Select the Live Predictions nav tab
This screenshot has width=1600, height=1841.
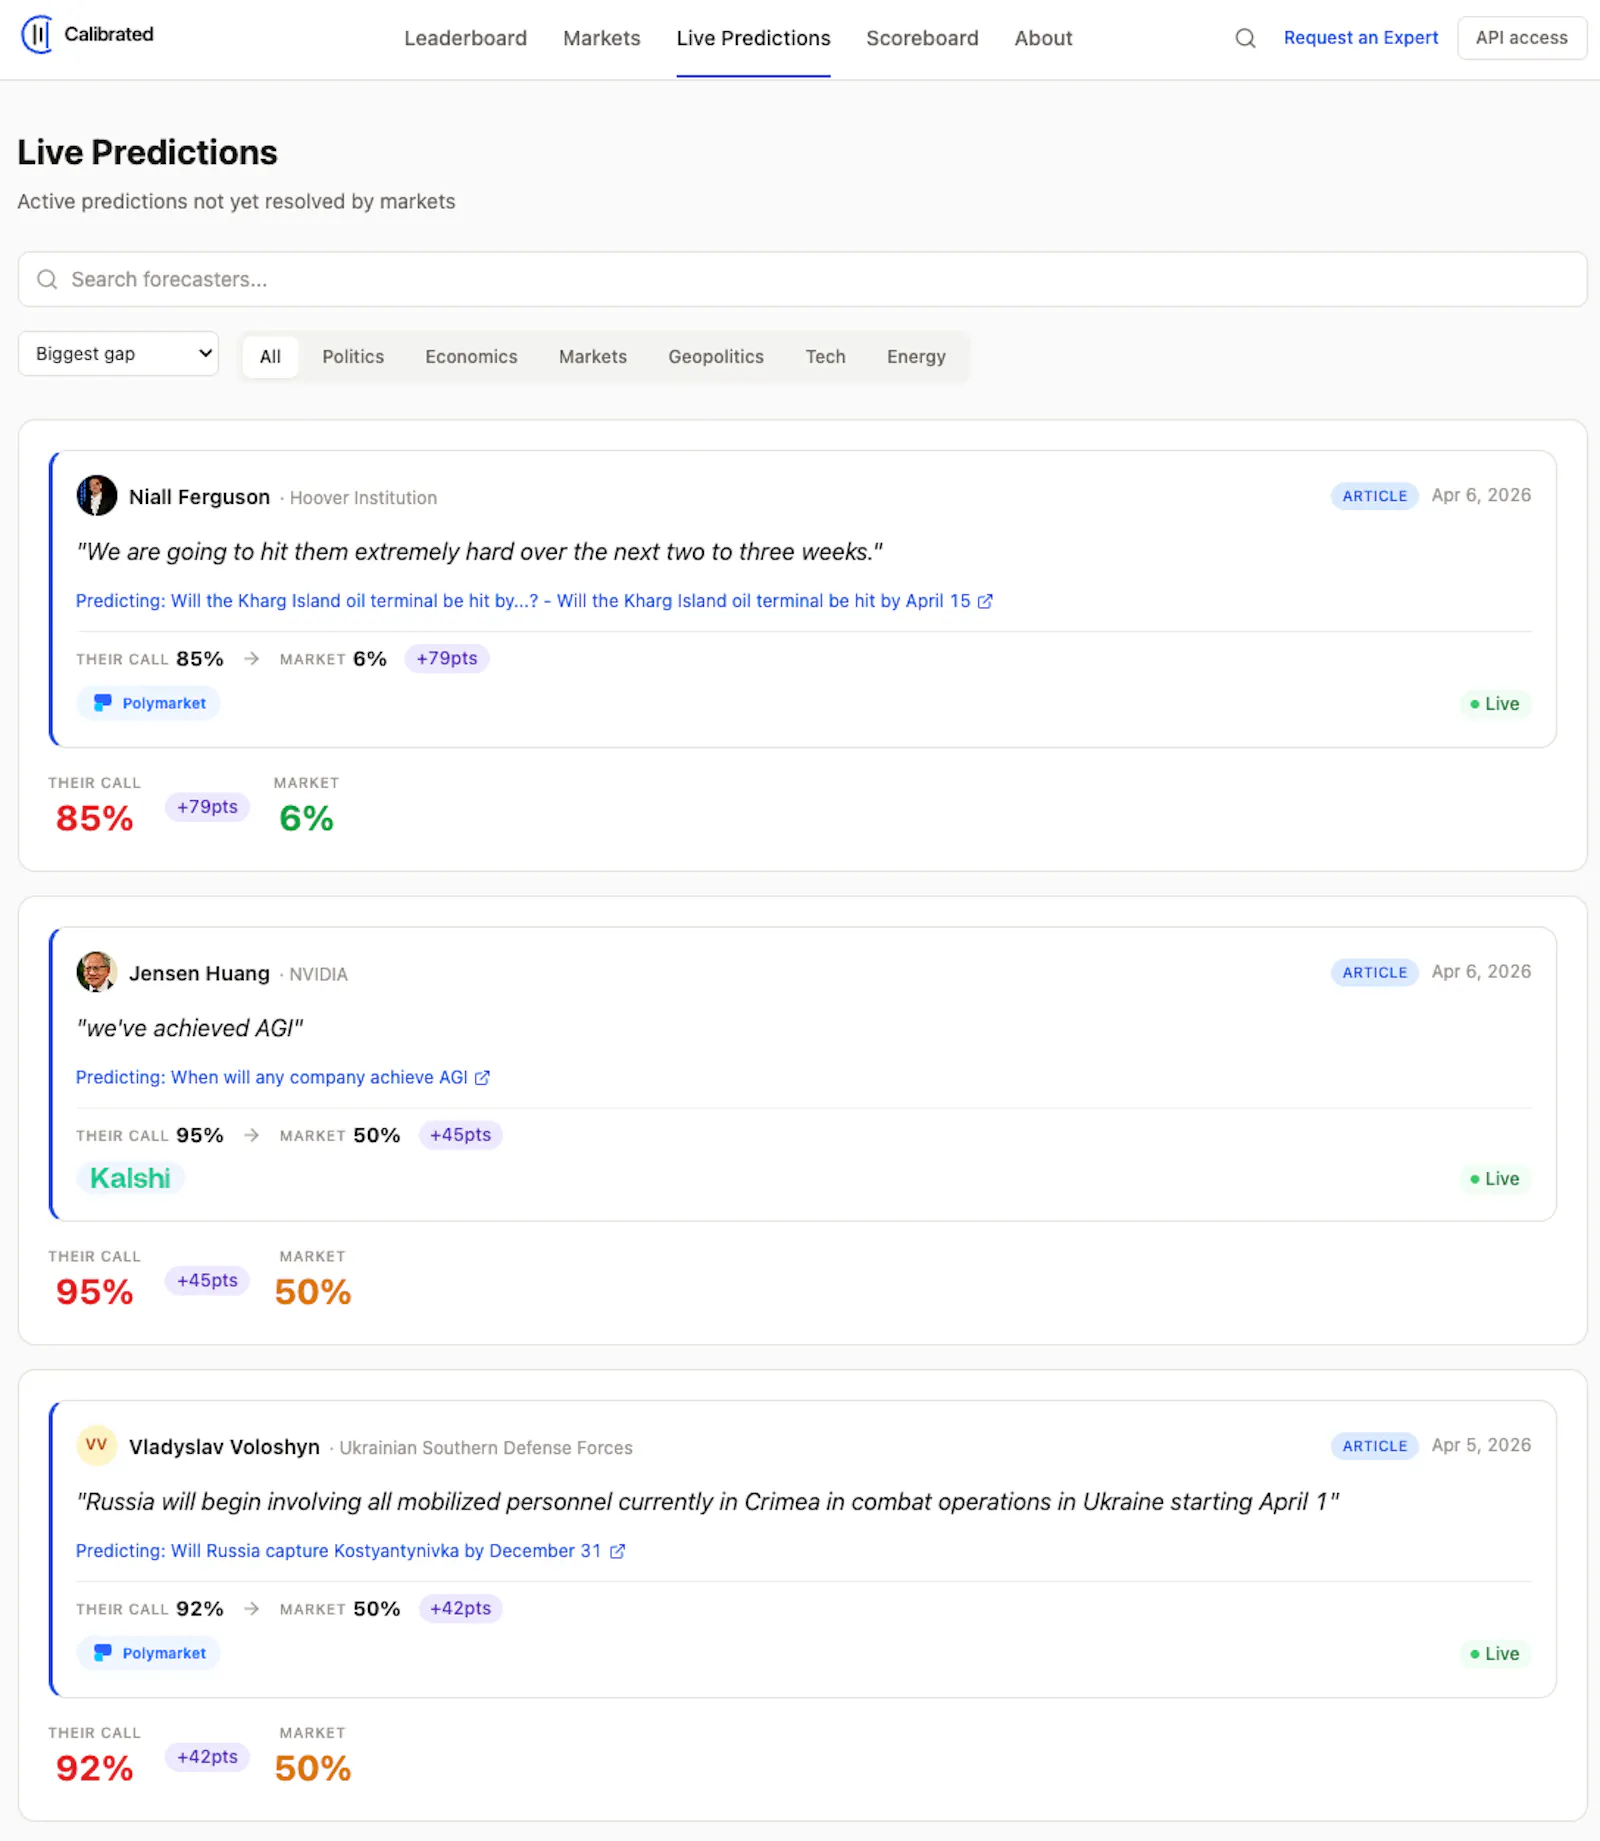point(753,38)
